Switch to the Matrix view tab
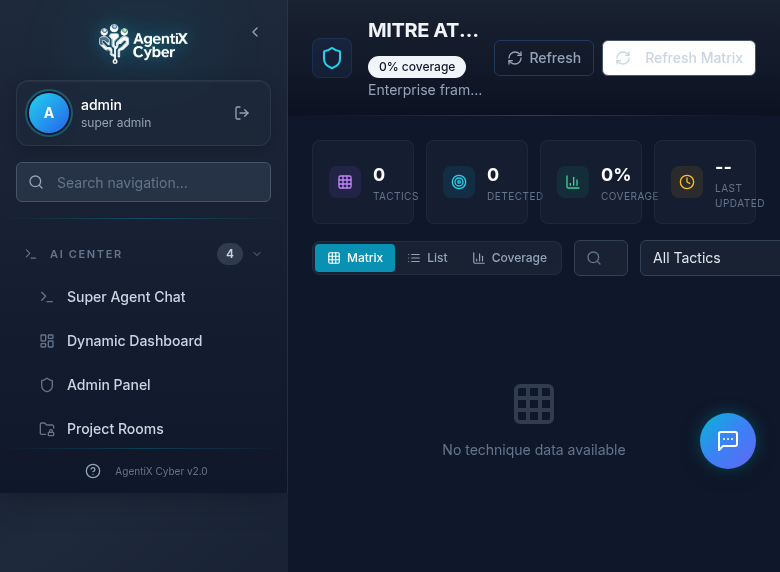This screenshot has width=780, height=572. click(x=355, y=258)
